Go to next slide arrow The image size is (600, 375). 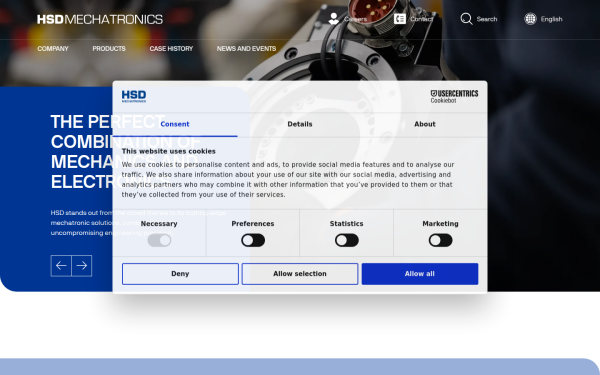pyautogui.click(x=82, y=266)
